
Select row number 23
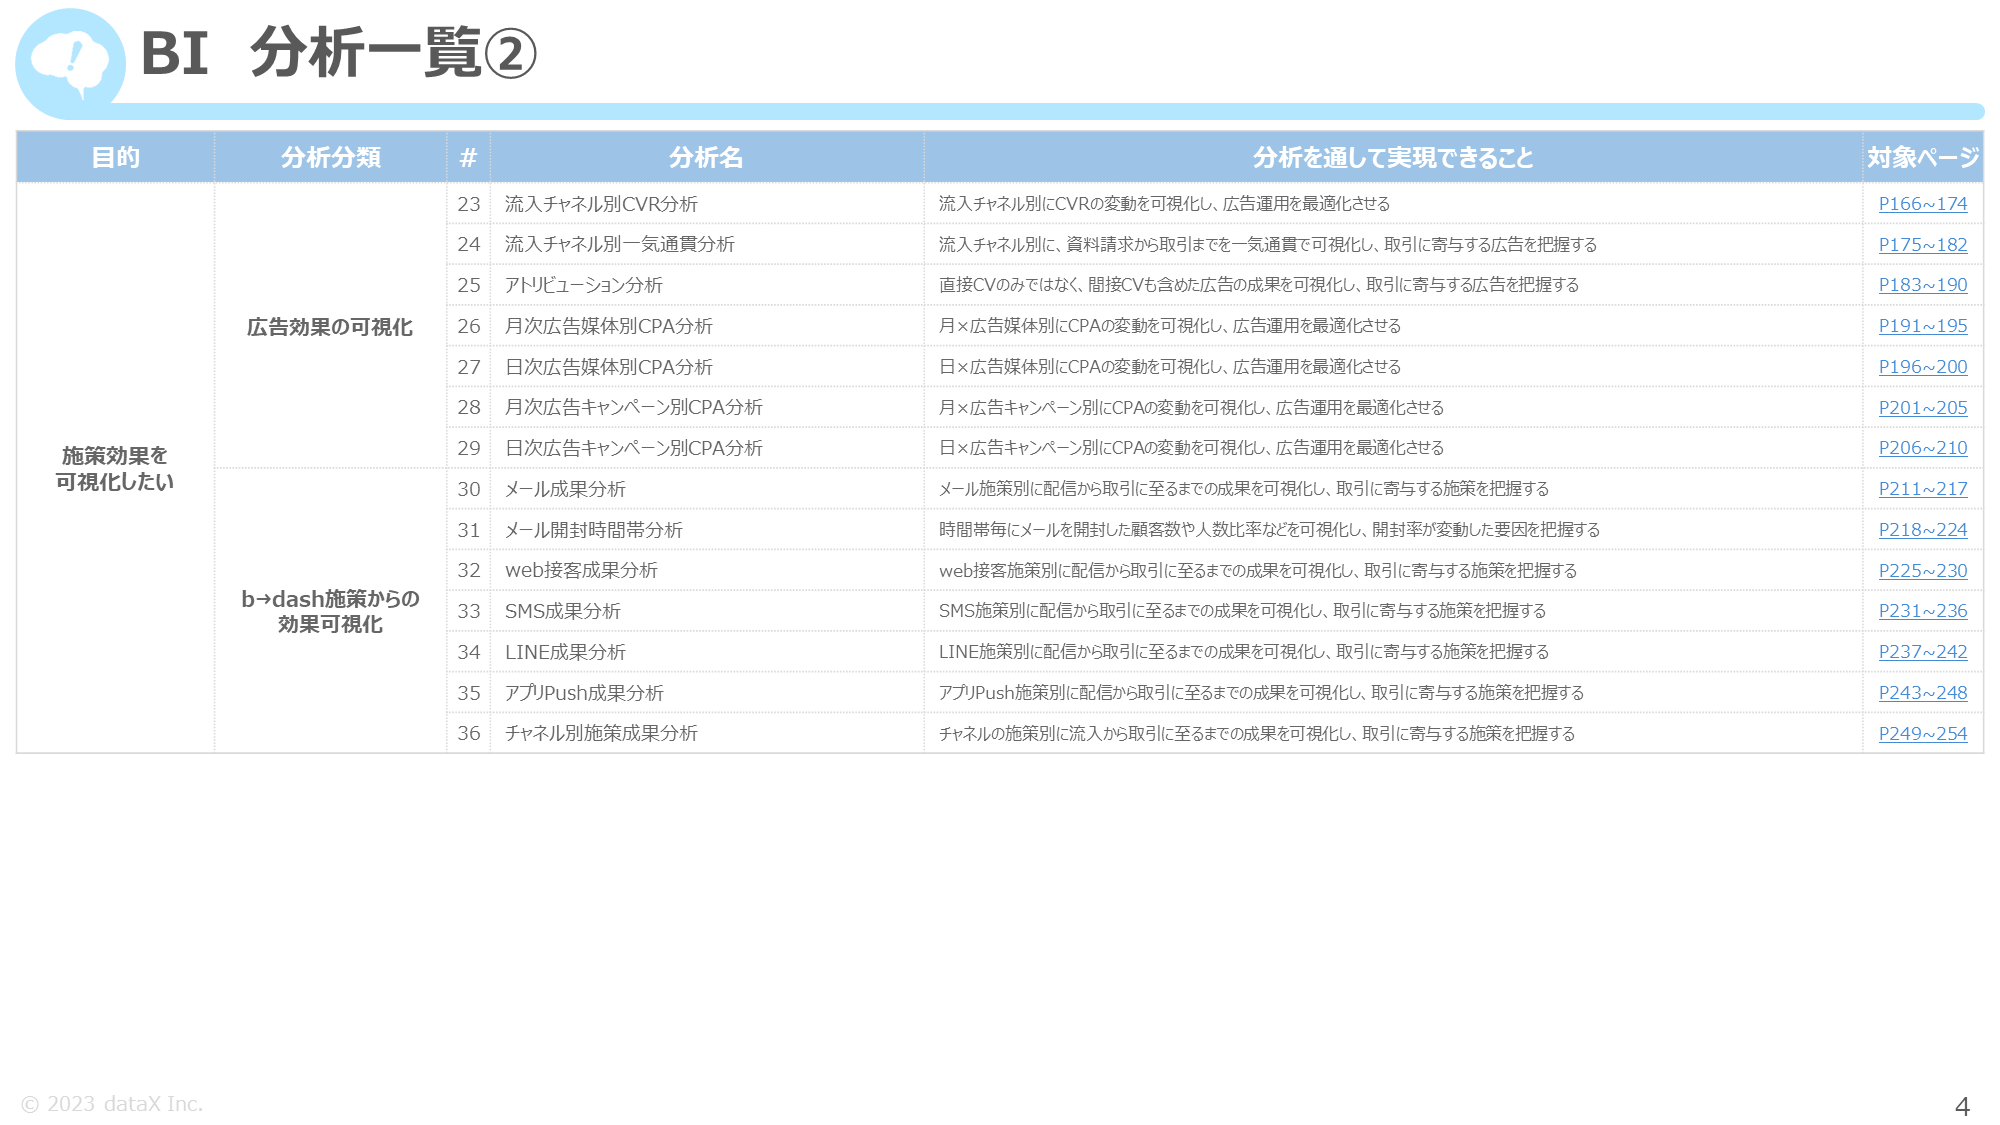click(x=468, y=204)
